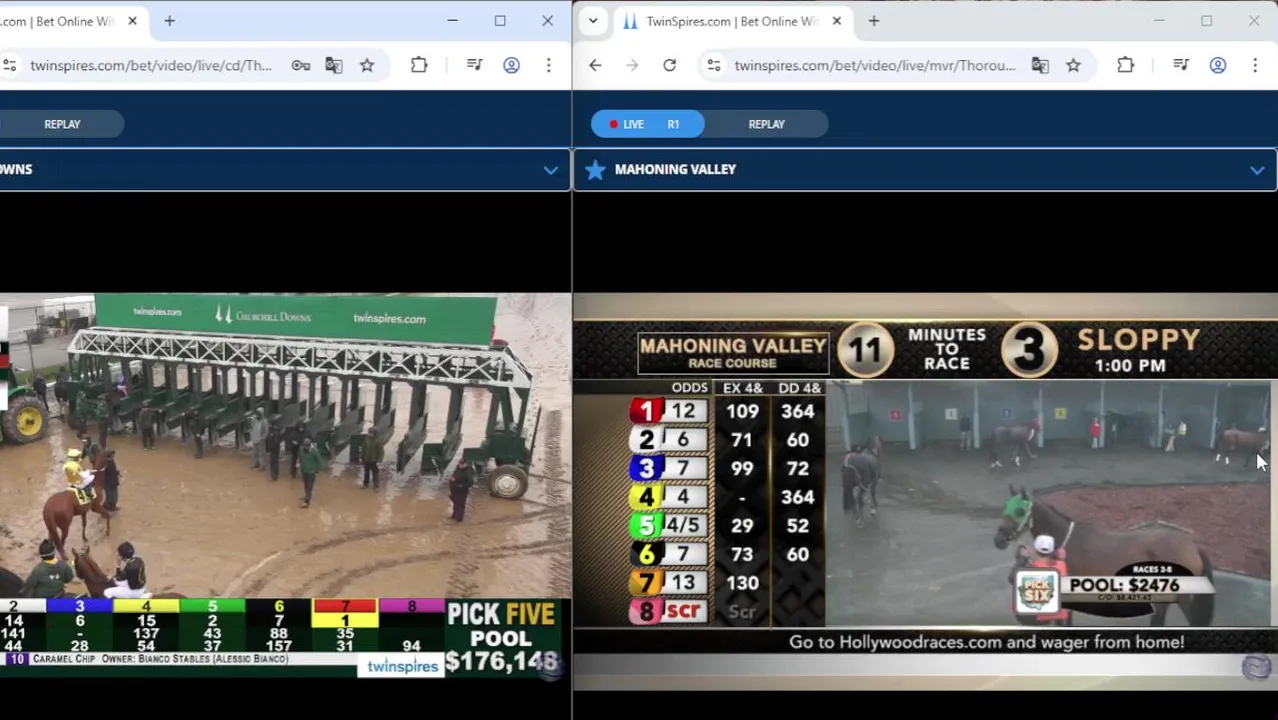Click the Mahoning Valley paddock video feed
Image resolution: width=1278 pixels, height=720 pixels.
point(1048,503)
